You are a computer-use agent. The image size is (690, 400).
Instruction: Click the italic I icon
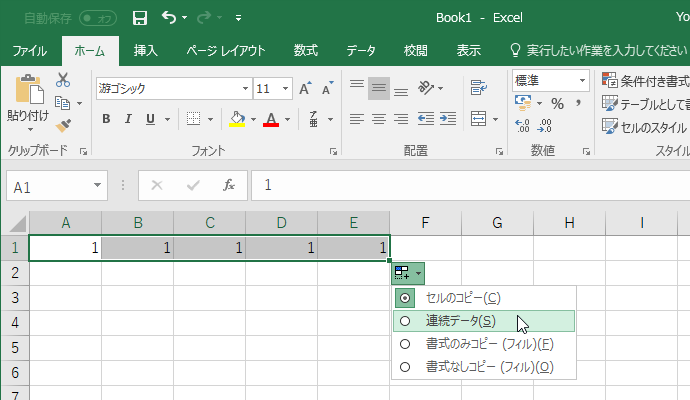coord(129,119)
